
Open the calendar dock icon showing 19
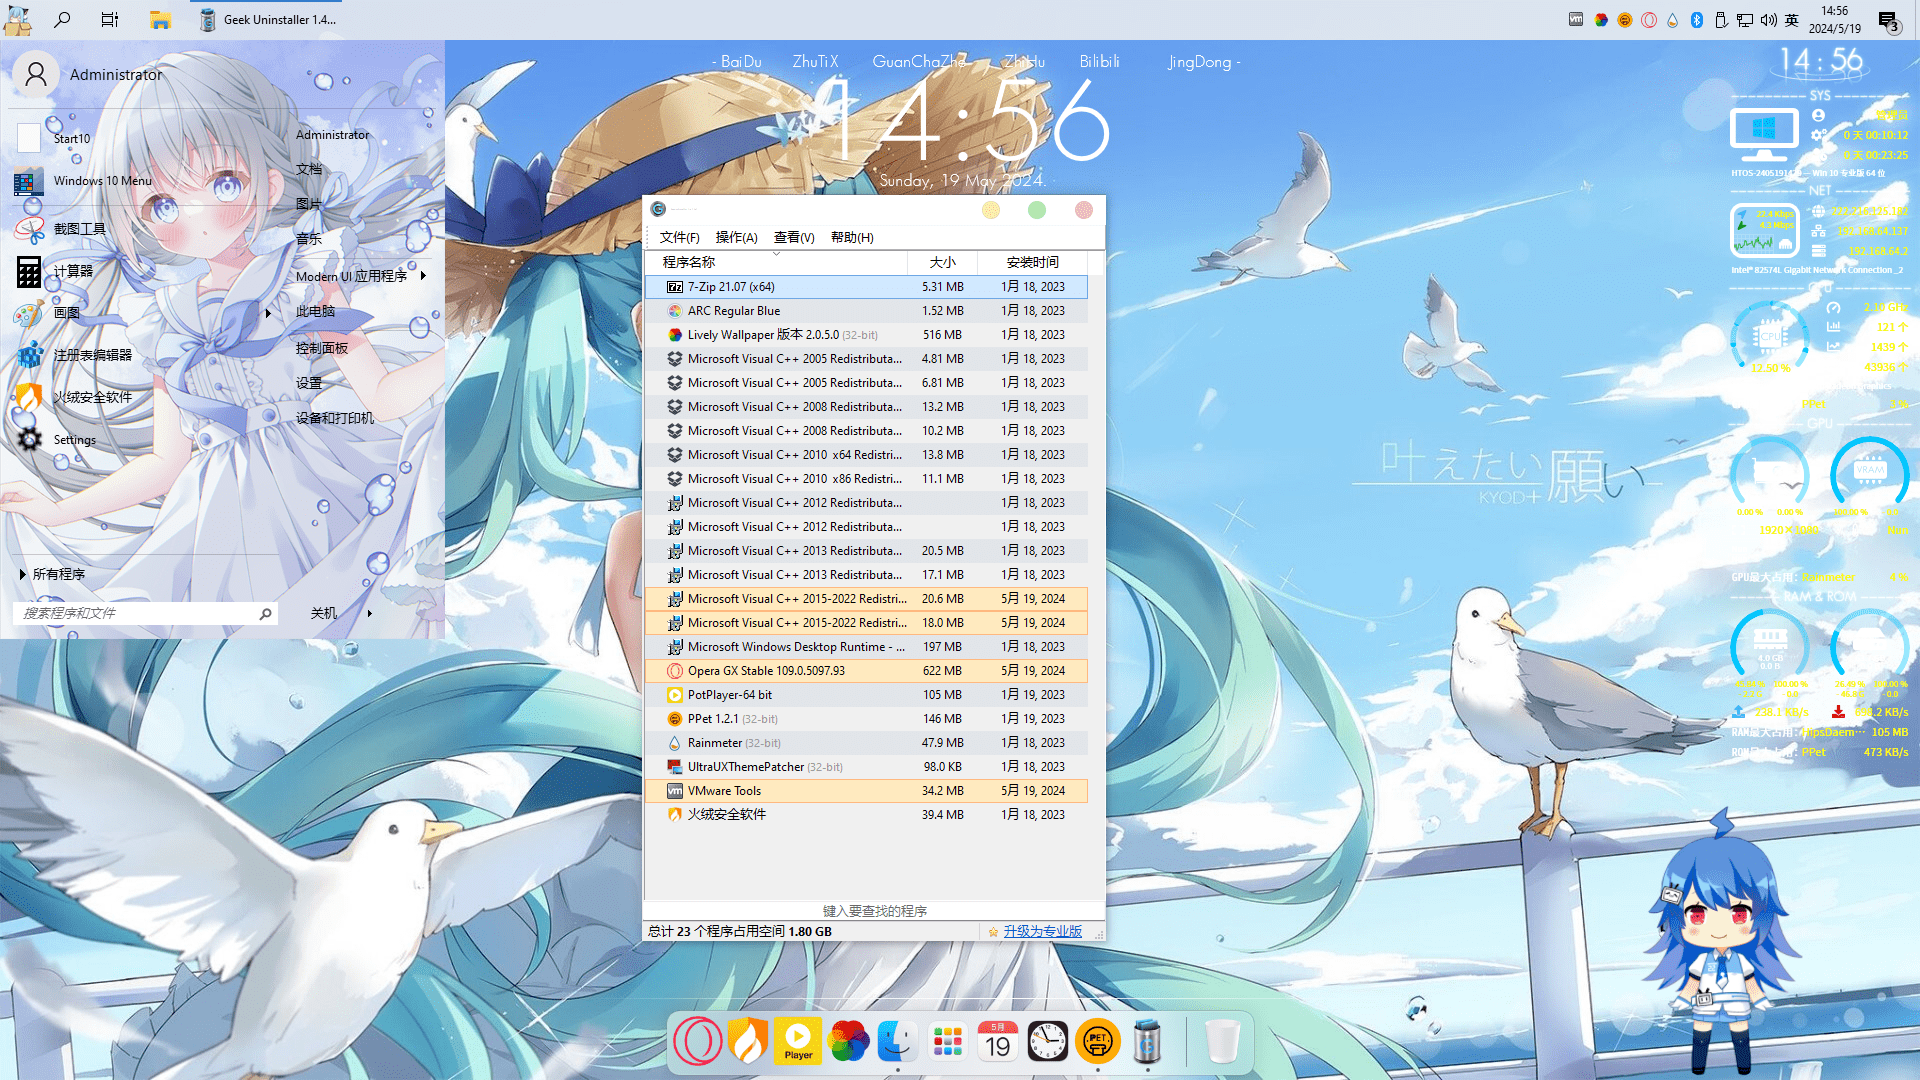click(997, 1041)
